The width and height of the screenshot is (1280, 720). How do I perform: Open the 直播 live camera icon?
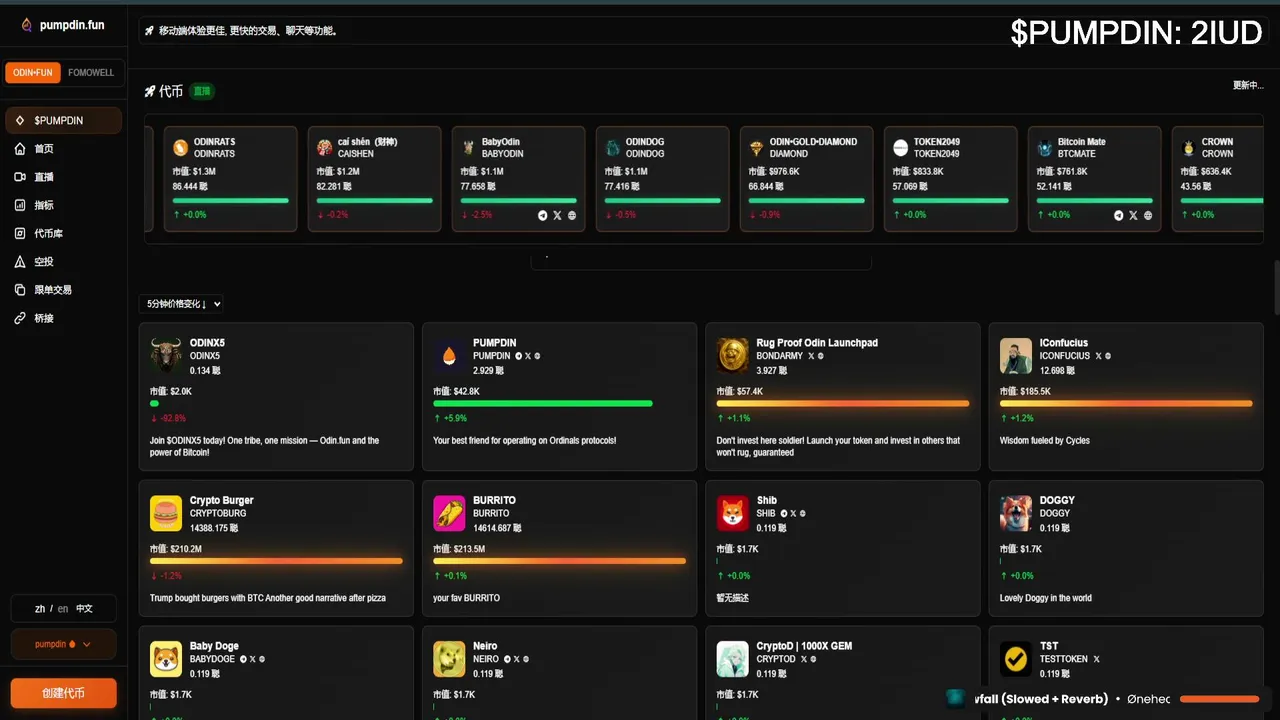(20, 177)
